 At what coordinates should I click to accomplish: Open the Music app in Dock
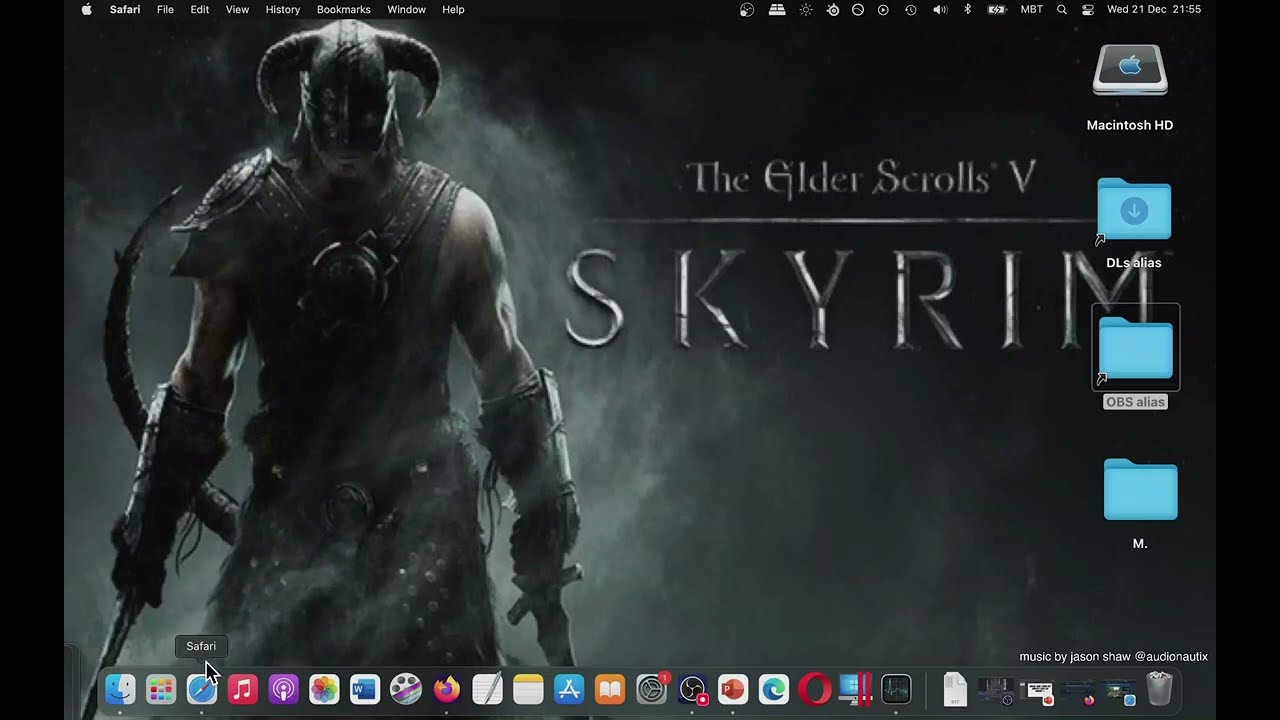243,689
